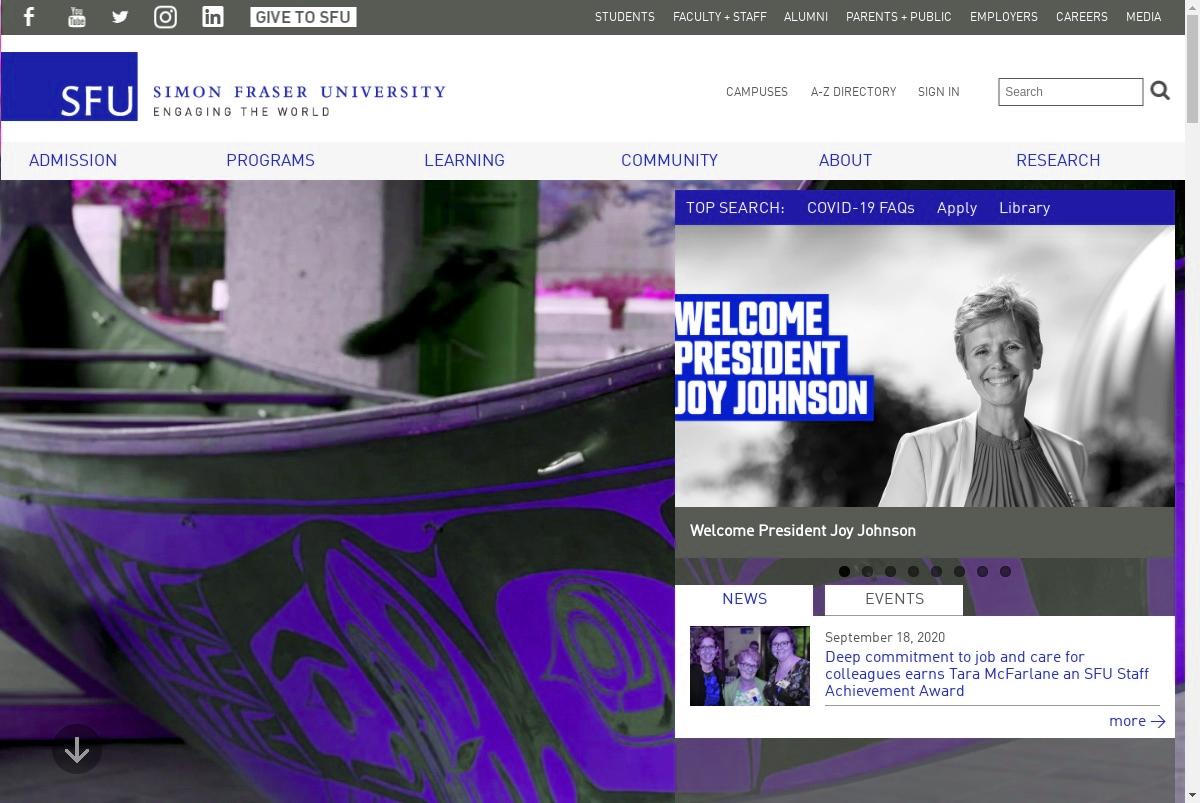This screenshot has height=803, width=1200.
Task: Click Welcome President Joy Johnson caption
Action: [x=803, y=531]
